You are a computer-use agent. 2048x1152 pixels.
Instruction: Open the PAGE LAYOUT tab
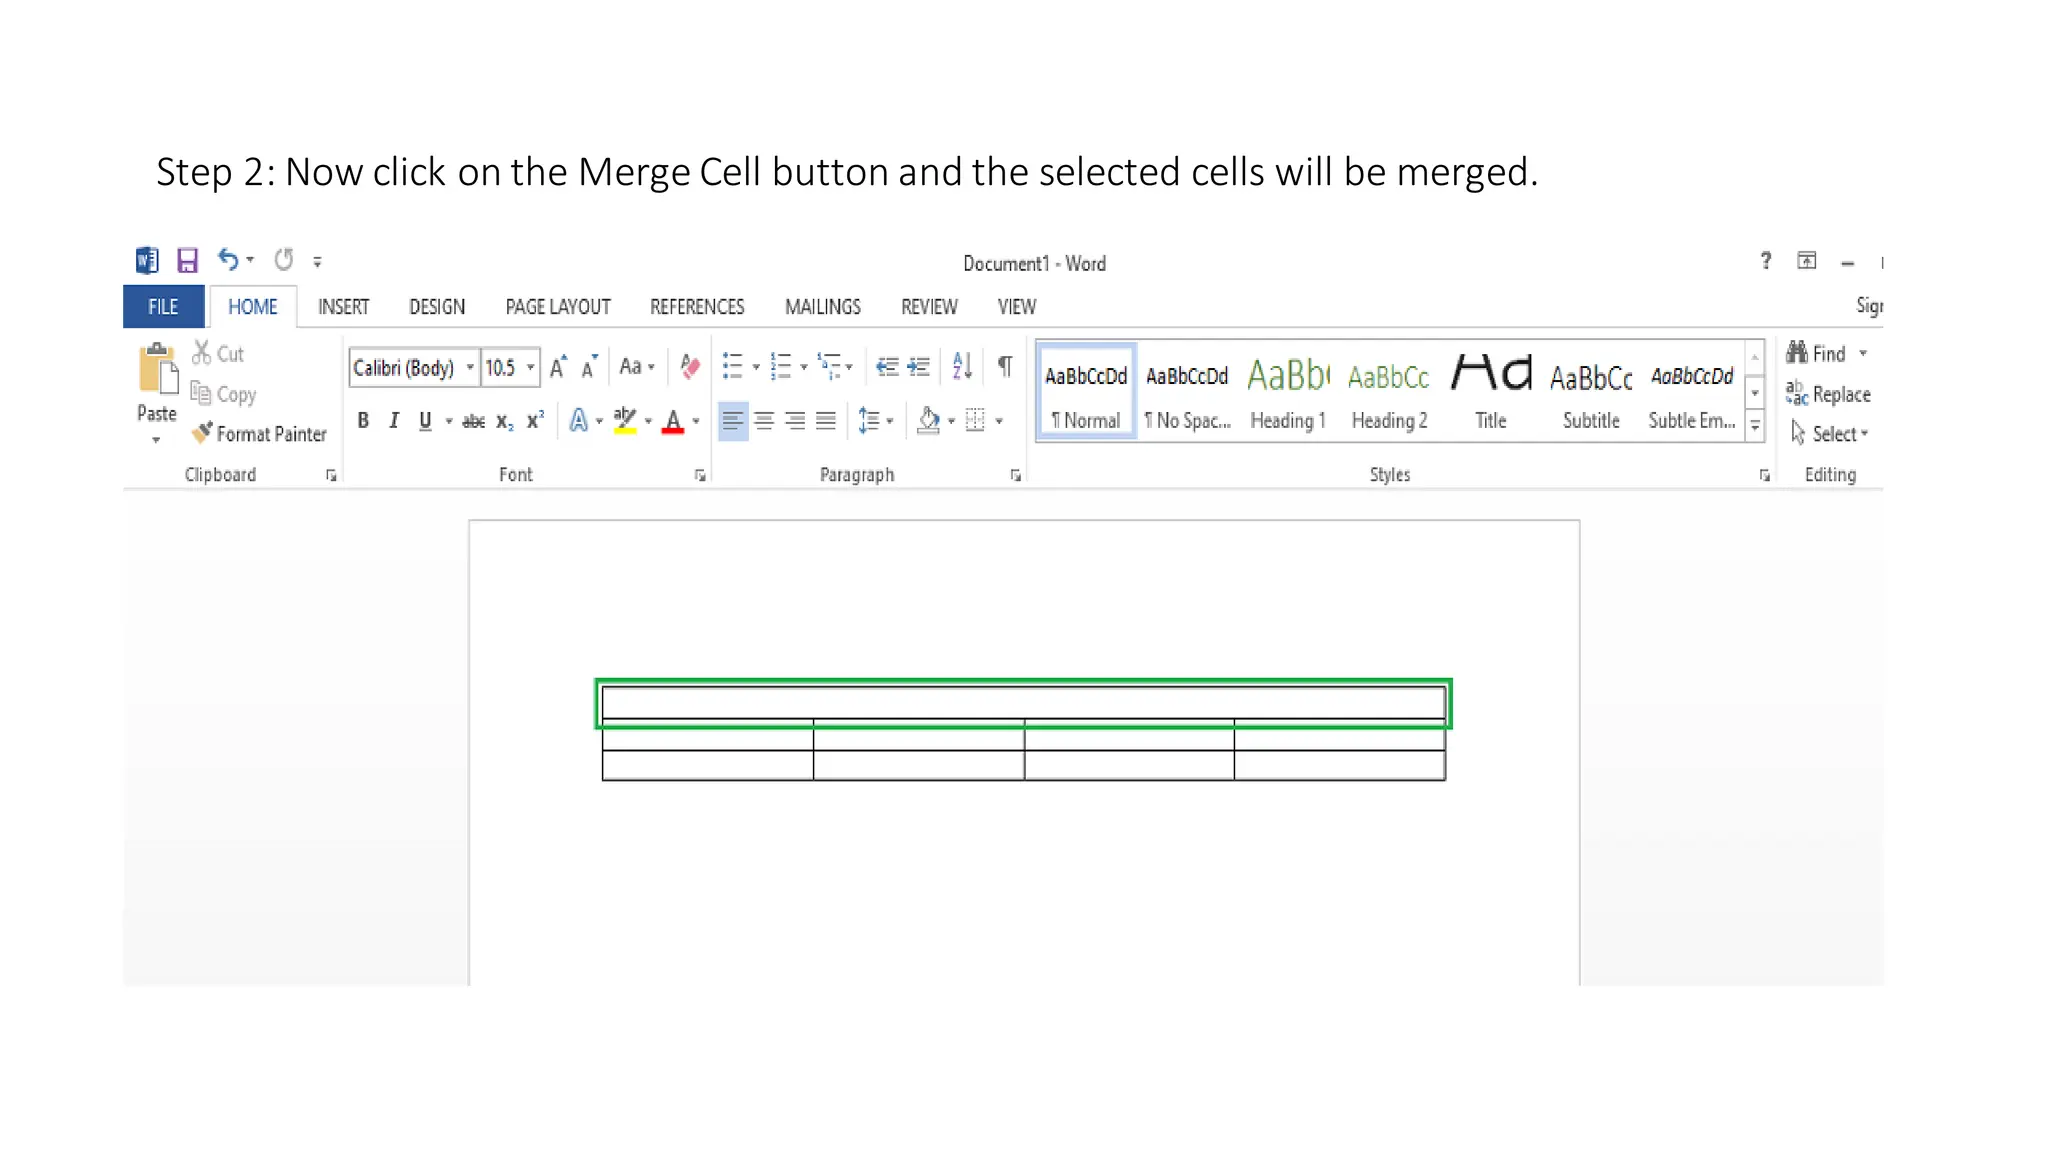coord(557,307)
